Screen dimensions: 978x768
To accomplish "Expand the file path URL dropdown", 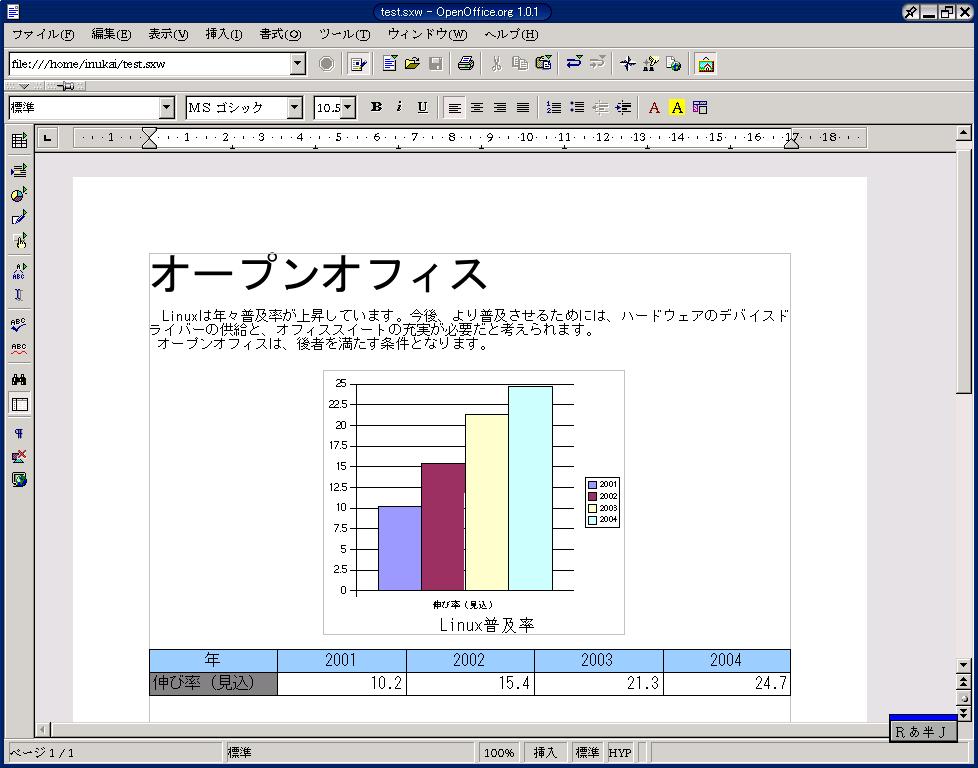I will pos(298,63).
